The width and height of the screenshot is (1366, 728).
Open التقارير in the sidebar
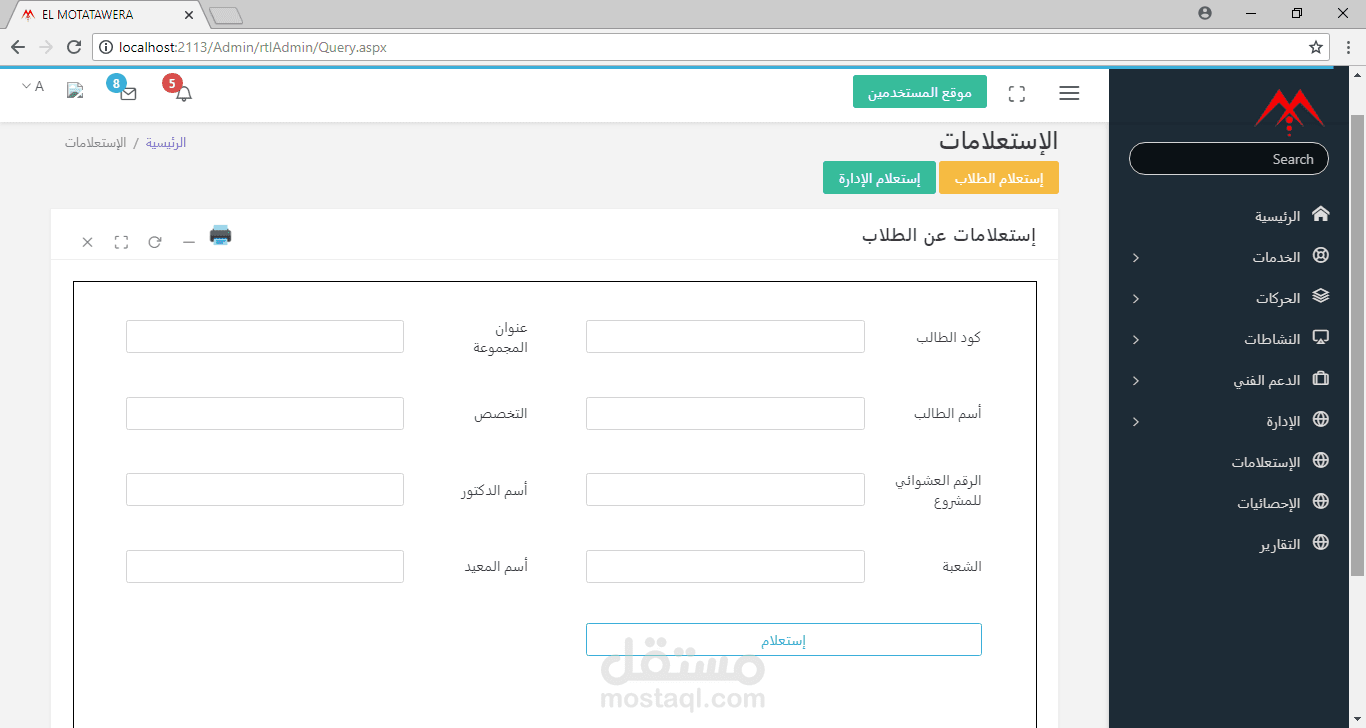pyautogui.click(x=1280, y=544)
